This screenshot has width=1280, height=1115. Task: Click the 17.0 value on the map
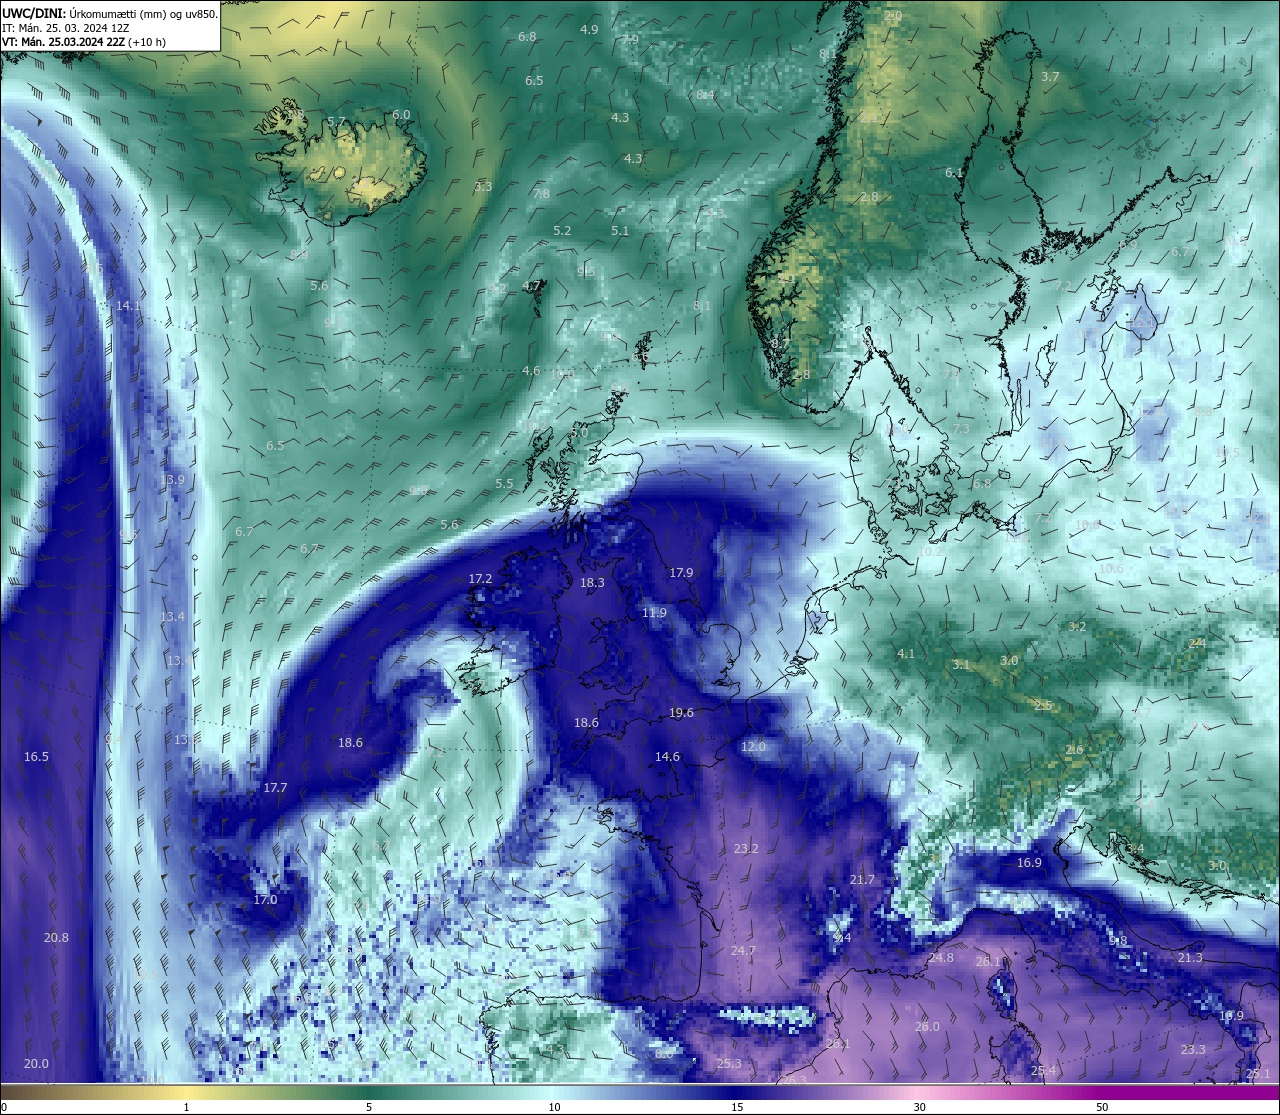pyautogui.click(x=265, y=900)
